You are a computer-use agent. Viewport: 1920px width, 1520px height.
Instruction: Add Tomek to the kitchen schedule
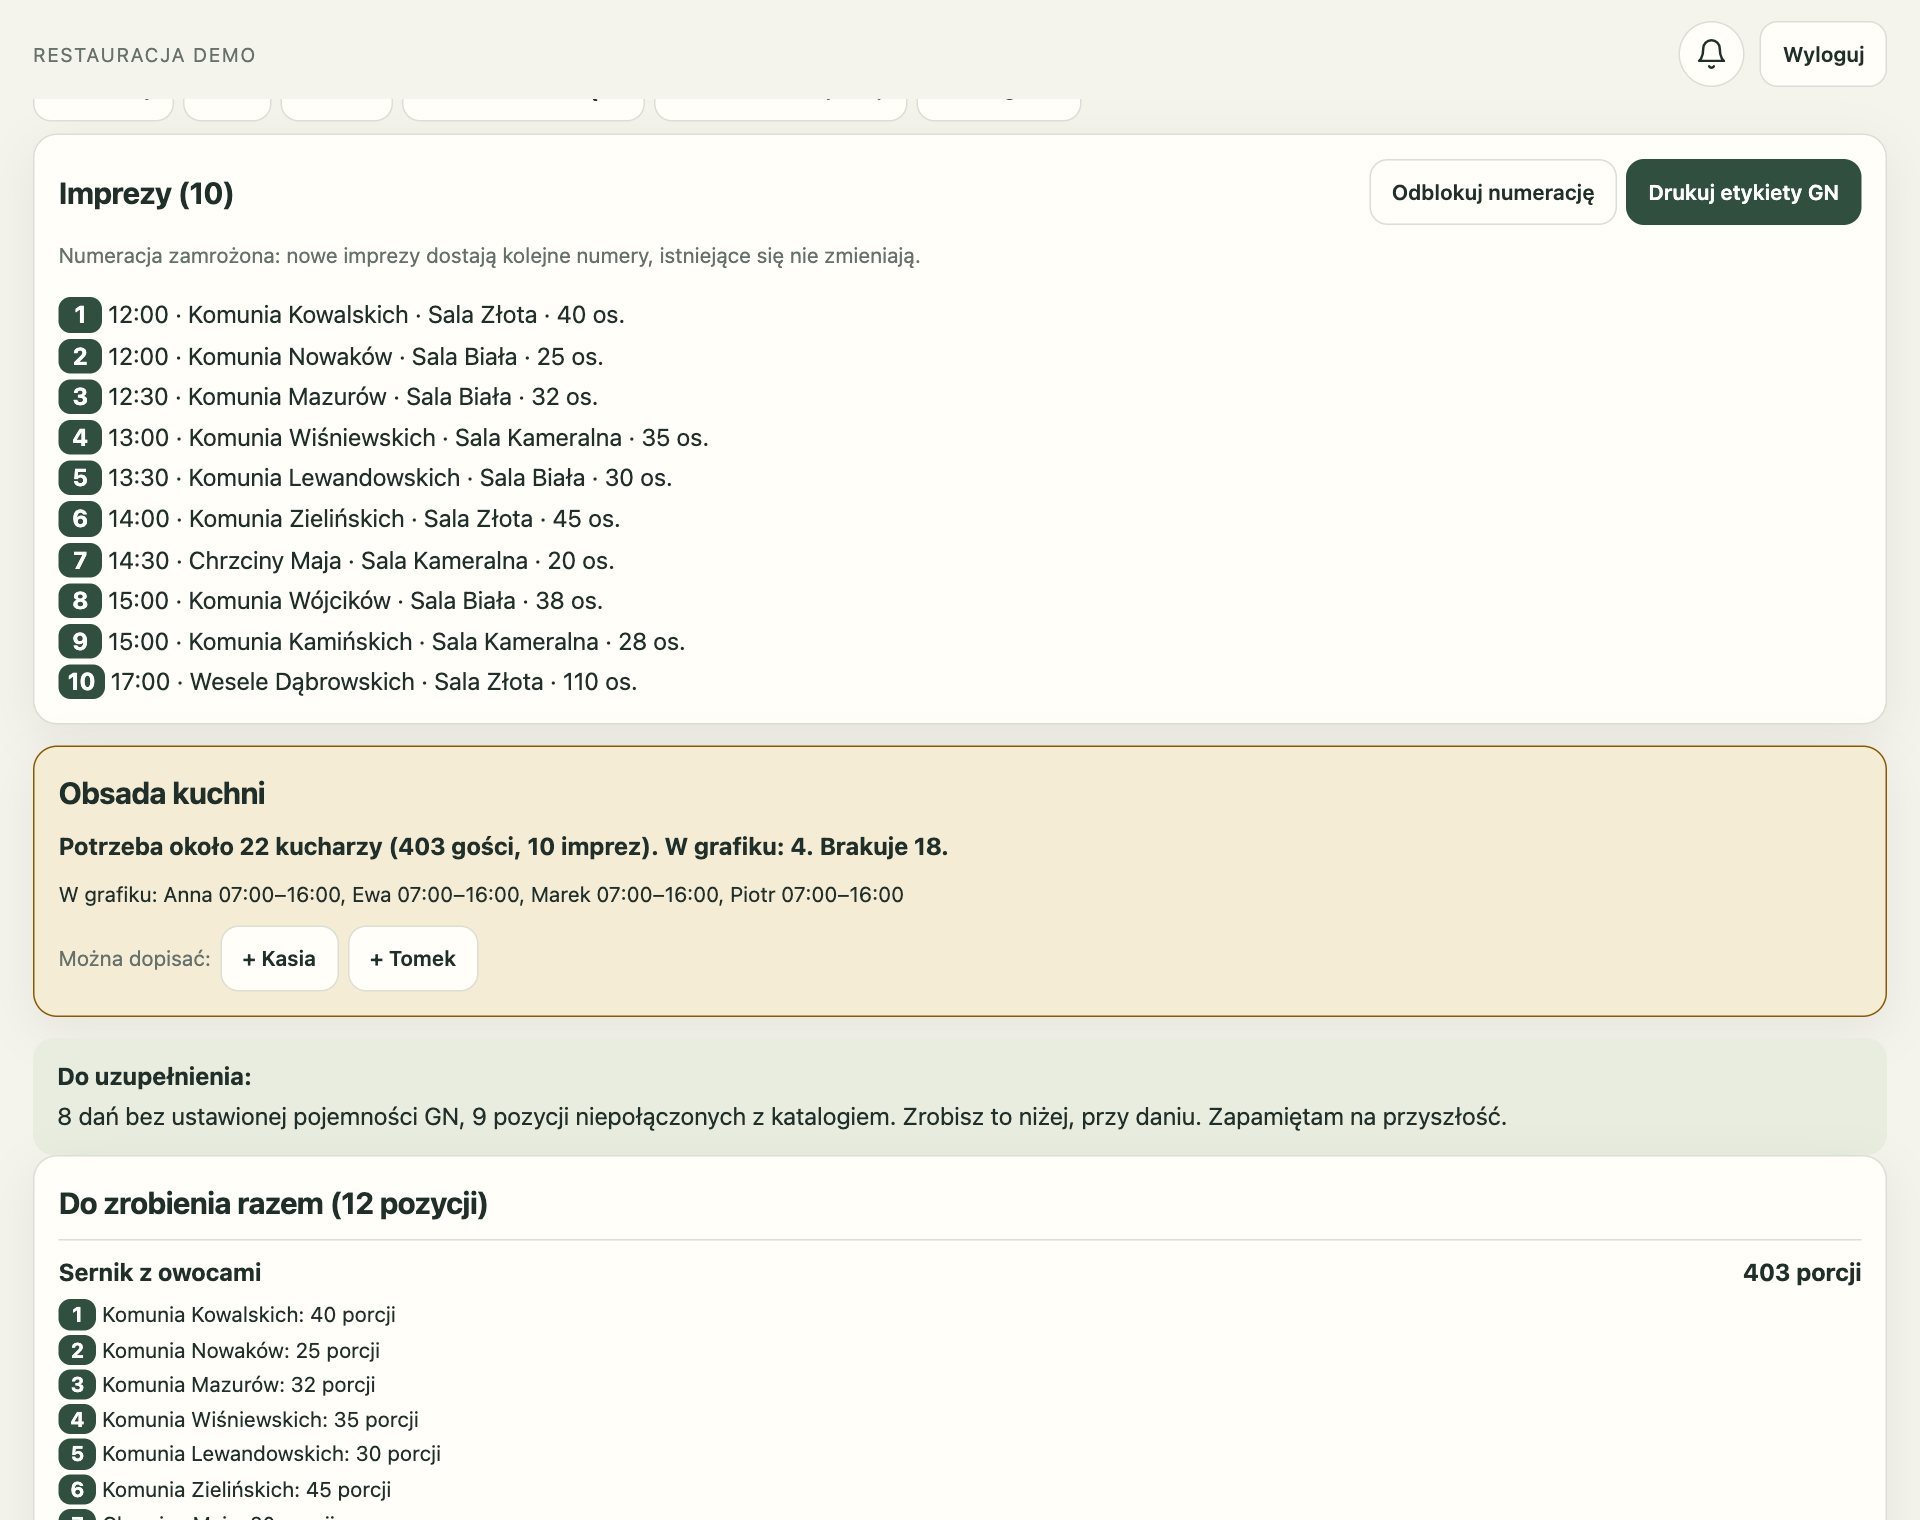pos(413,958)
